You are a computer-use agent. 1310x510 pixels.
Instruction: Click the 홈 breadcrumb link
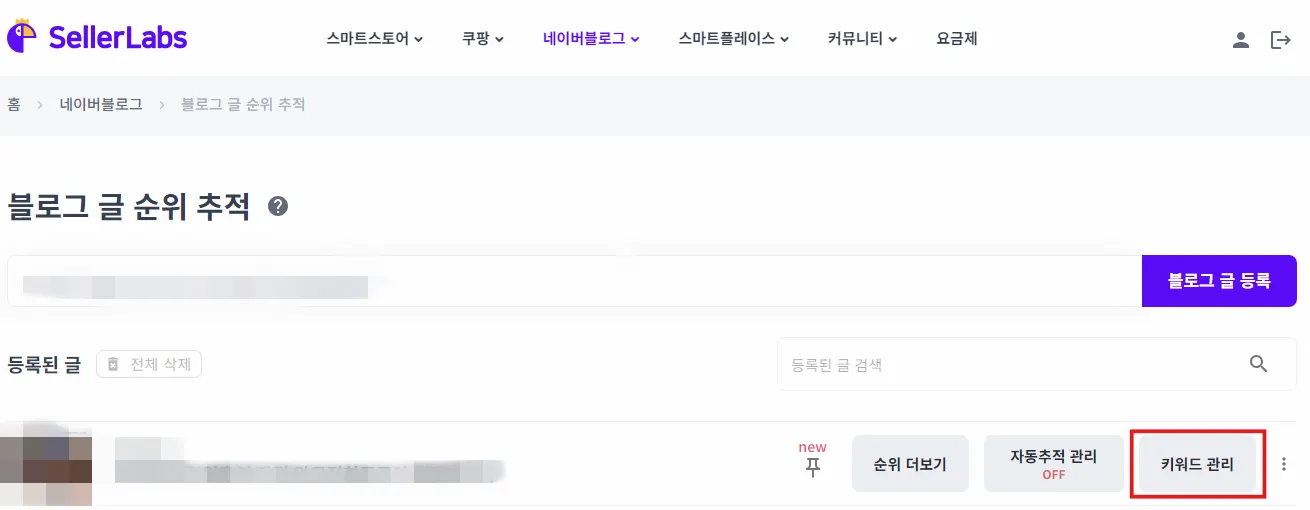pos(14,104)
